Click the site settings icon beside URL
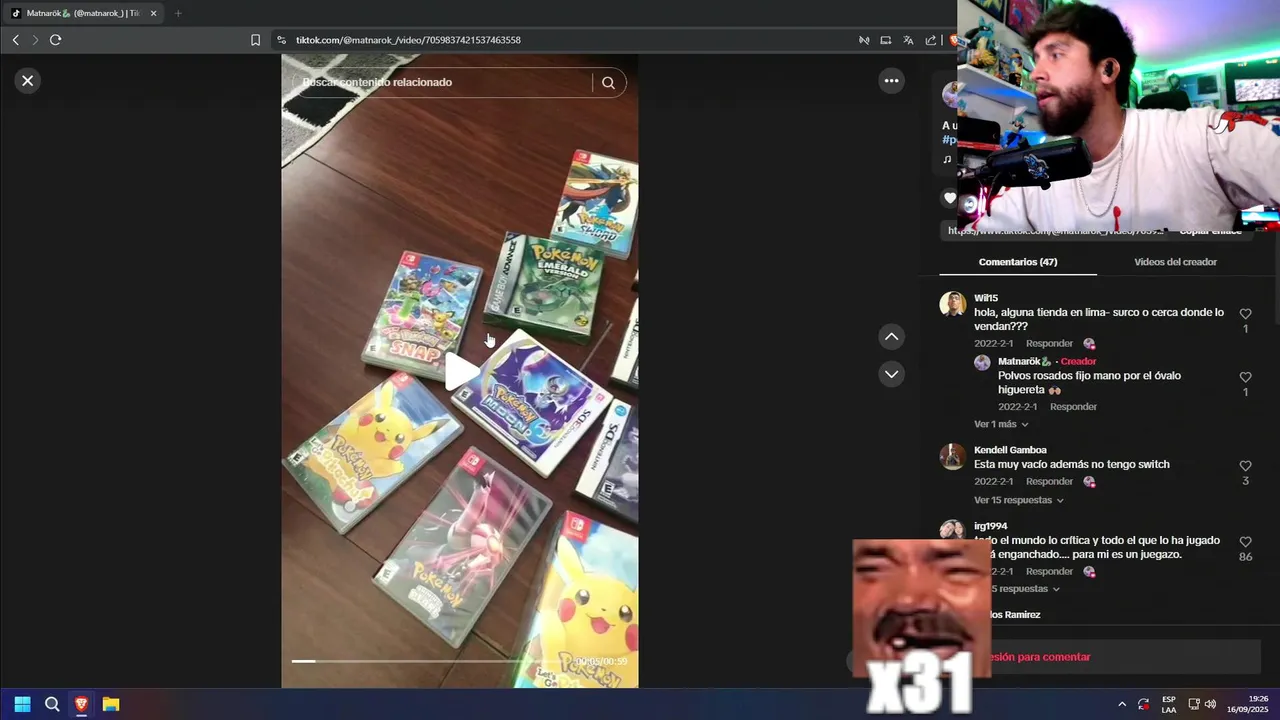 [x=282, y=40]
